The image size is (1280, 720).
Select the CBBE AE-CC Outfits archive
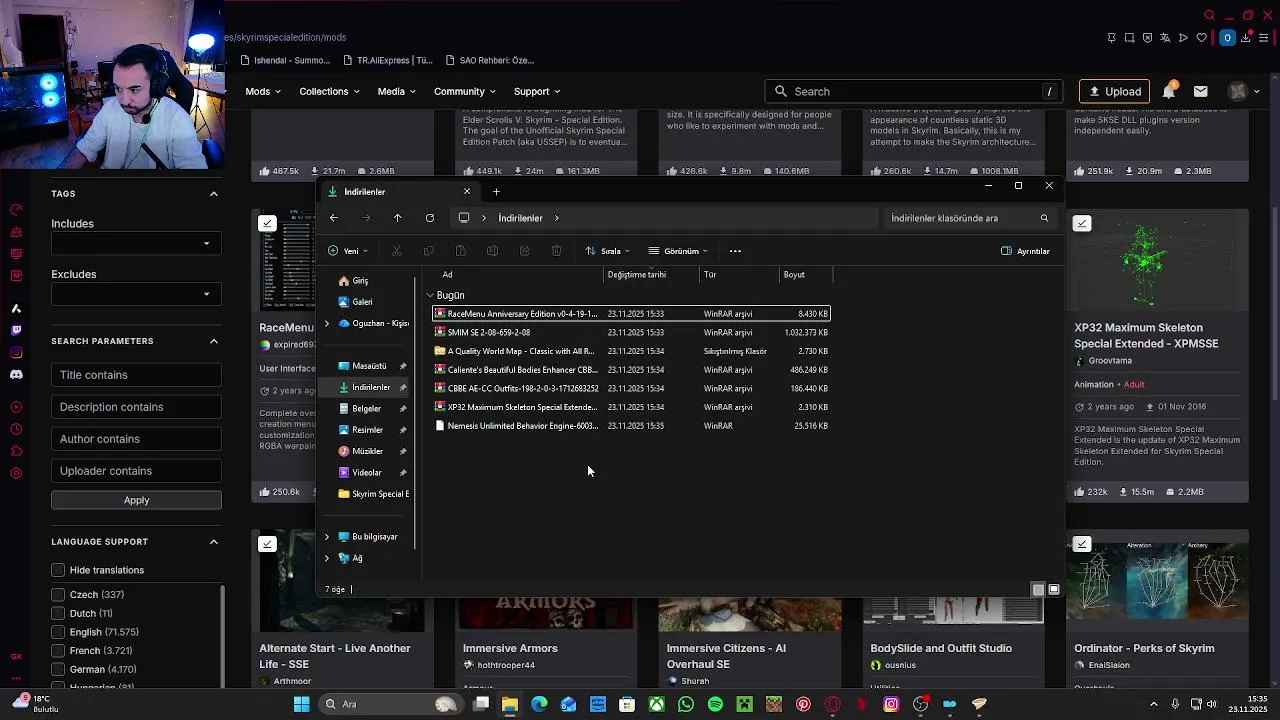coord(631,388)
